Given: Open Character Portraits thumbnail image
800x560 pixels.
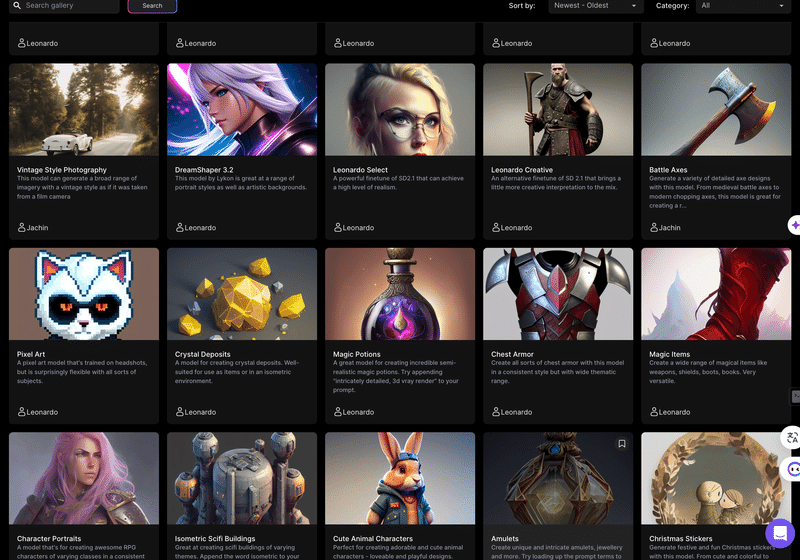Looking at the screenshot, I should pyautogui.click(x=84, y=478).
